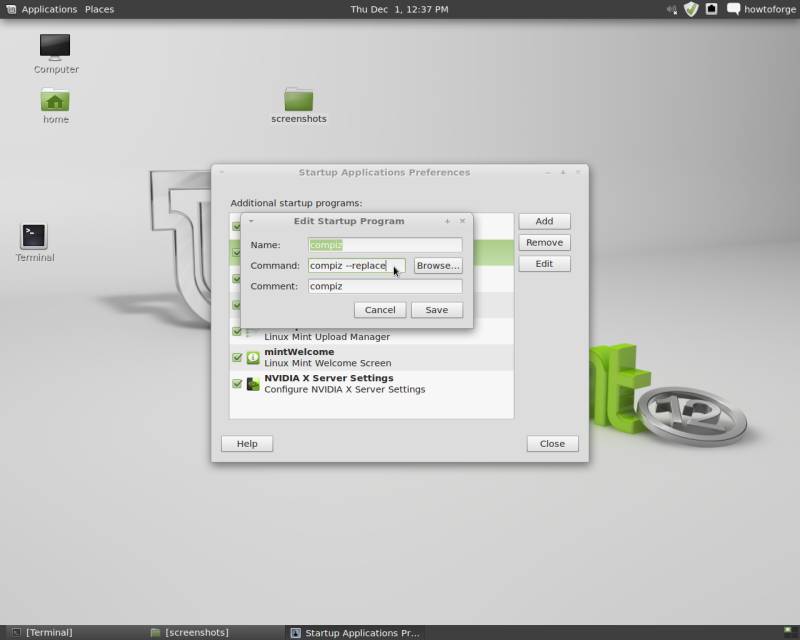Viewport: 800px width, 640px height.
Task: Toggle the NVIDIA X Server Settings checkbox
Action: (x=237, y=383)
